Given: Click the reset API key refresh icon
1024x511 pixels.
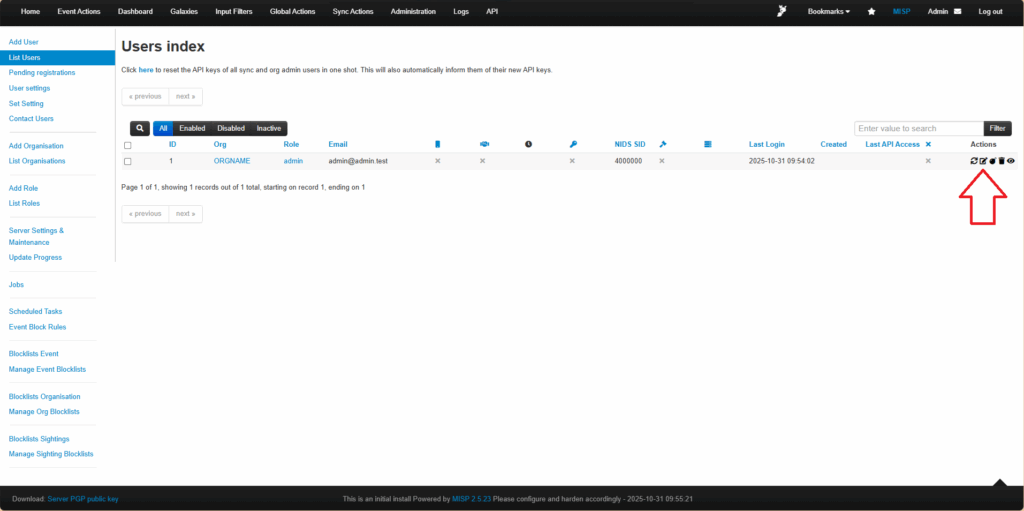Looking at the screenshot, I should [x=974, y=161].
